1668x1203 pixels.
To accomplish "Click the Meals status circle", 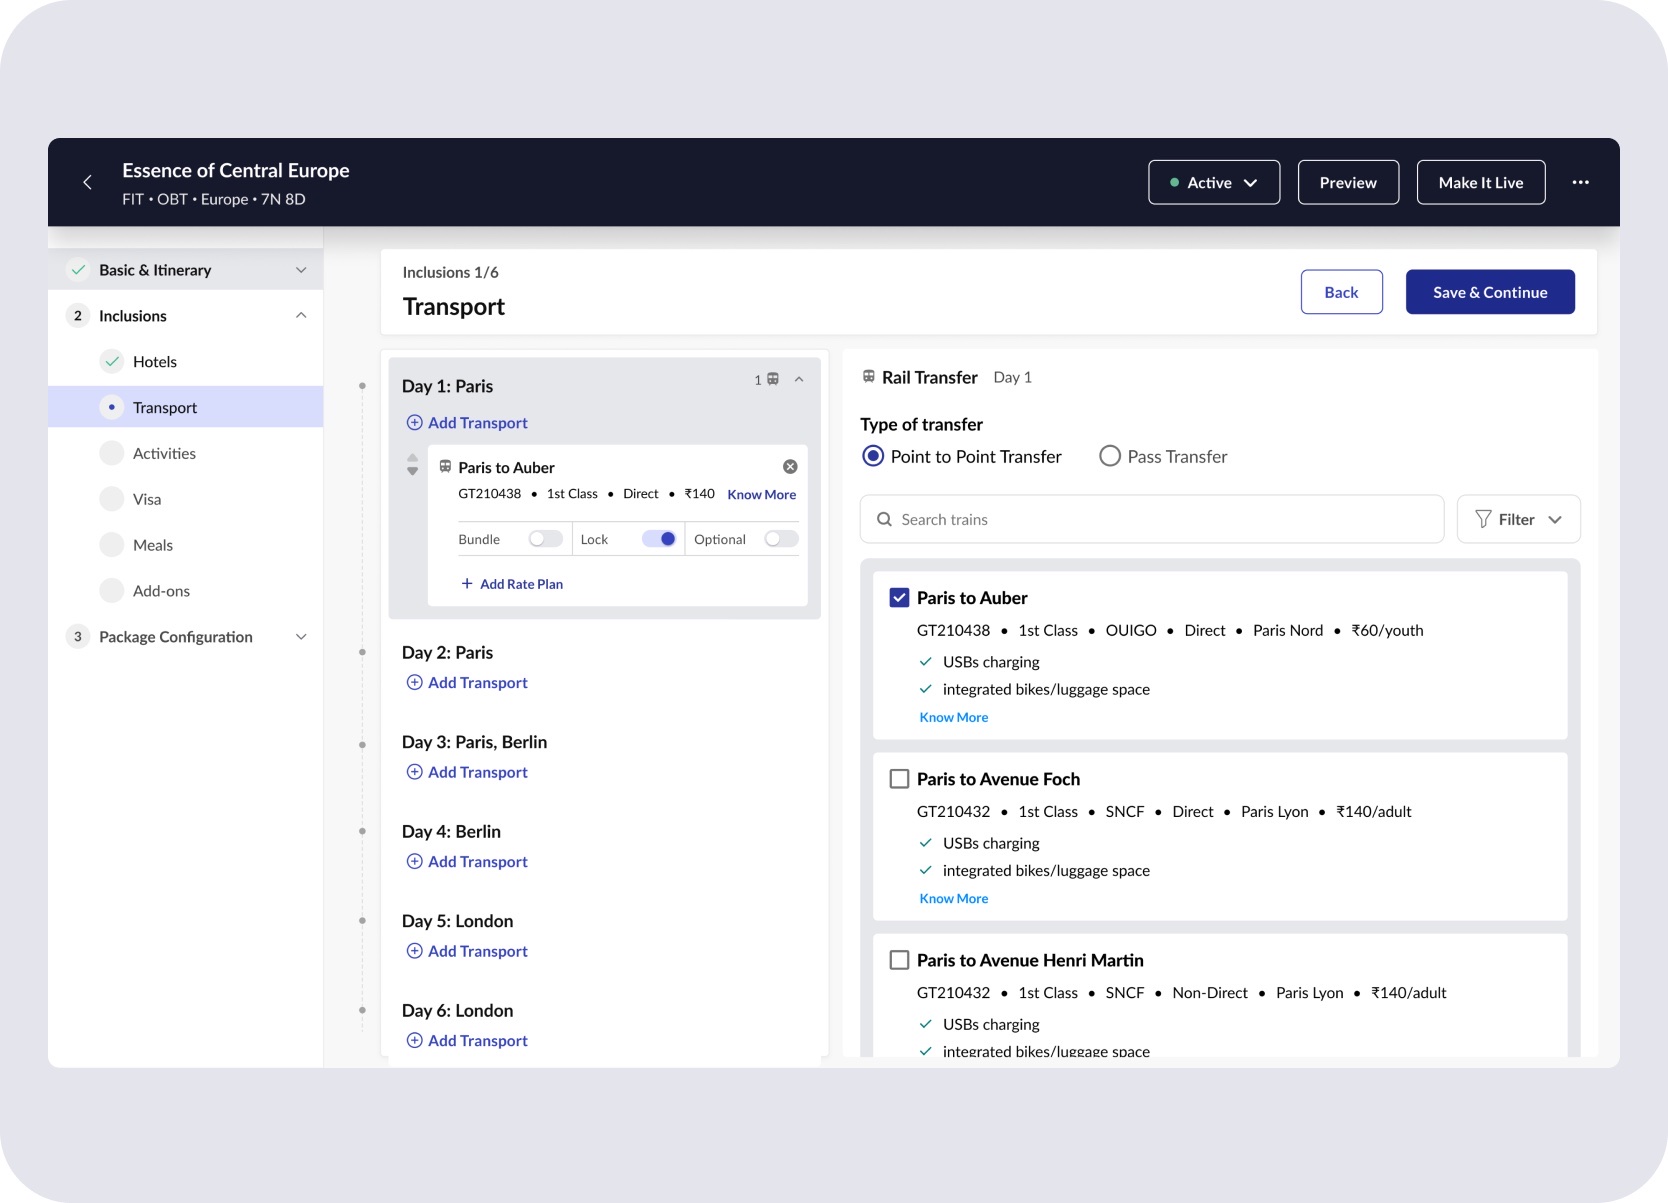I will [x=112, y=545].
